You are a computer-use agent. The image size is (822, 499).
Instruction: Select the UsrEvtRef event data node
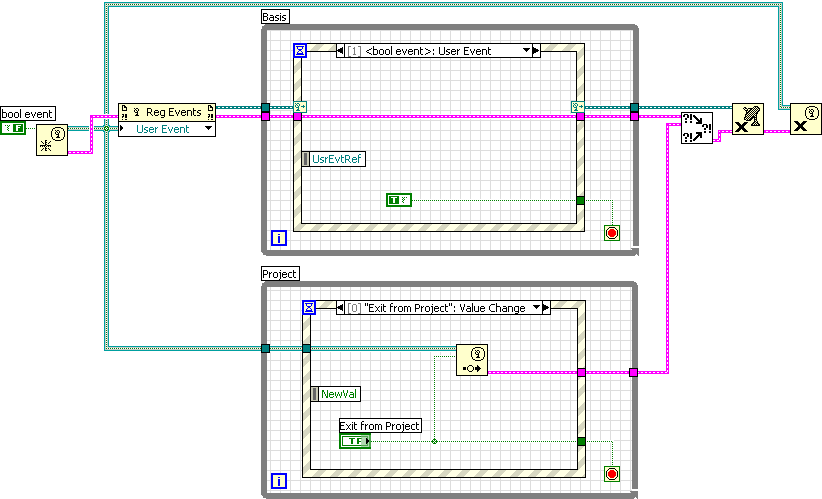point(334,159)
